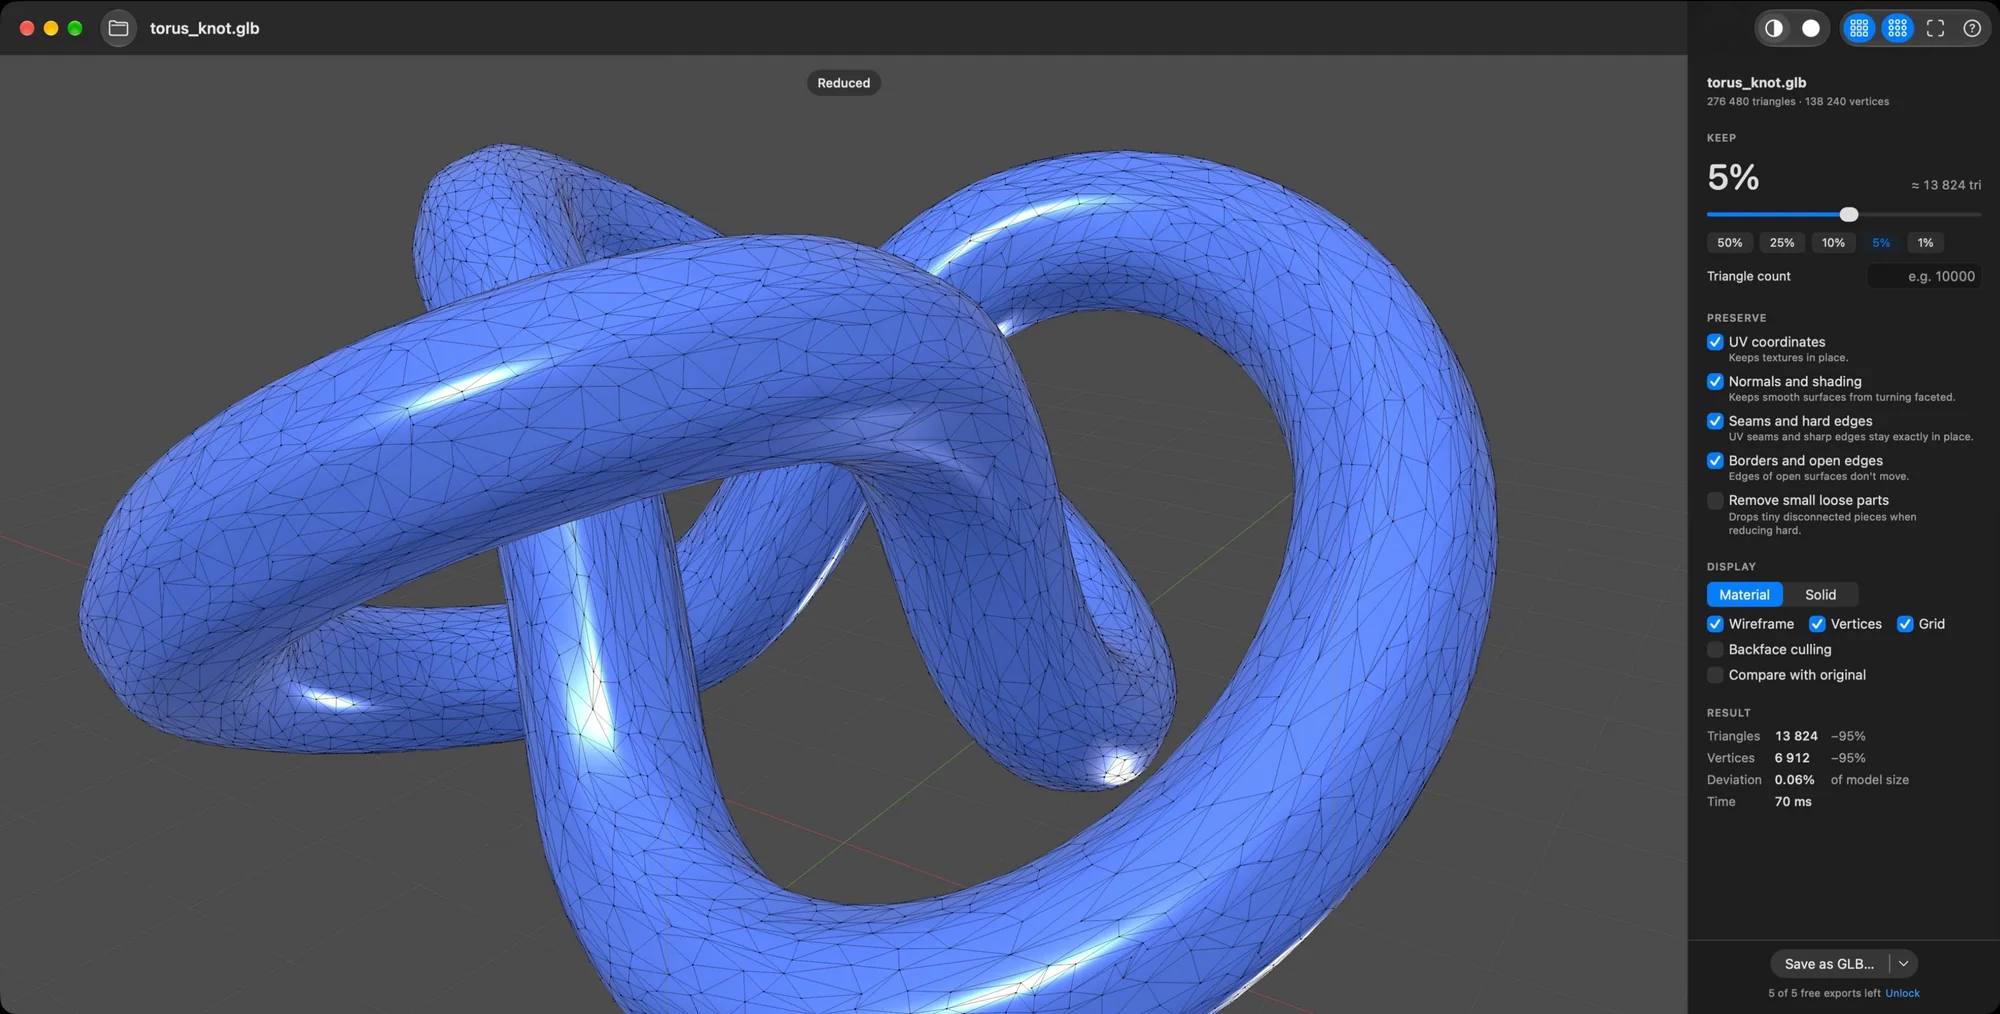Select the 5% keep preset
2000x1014 pixels.
coord(1881,243)
